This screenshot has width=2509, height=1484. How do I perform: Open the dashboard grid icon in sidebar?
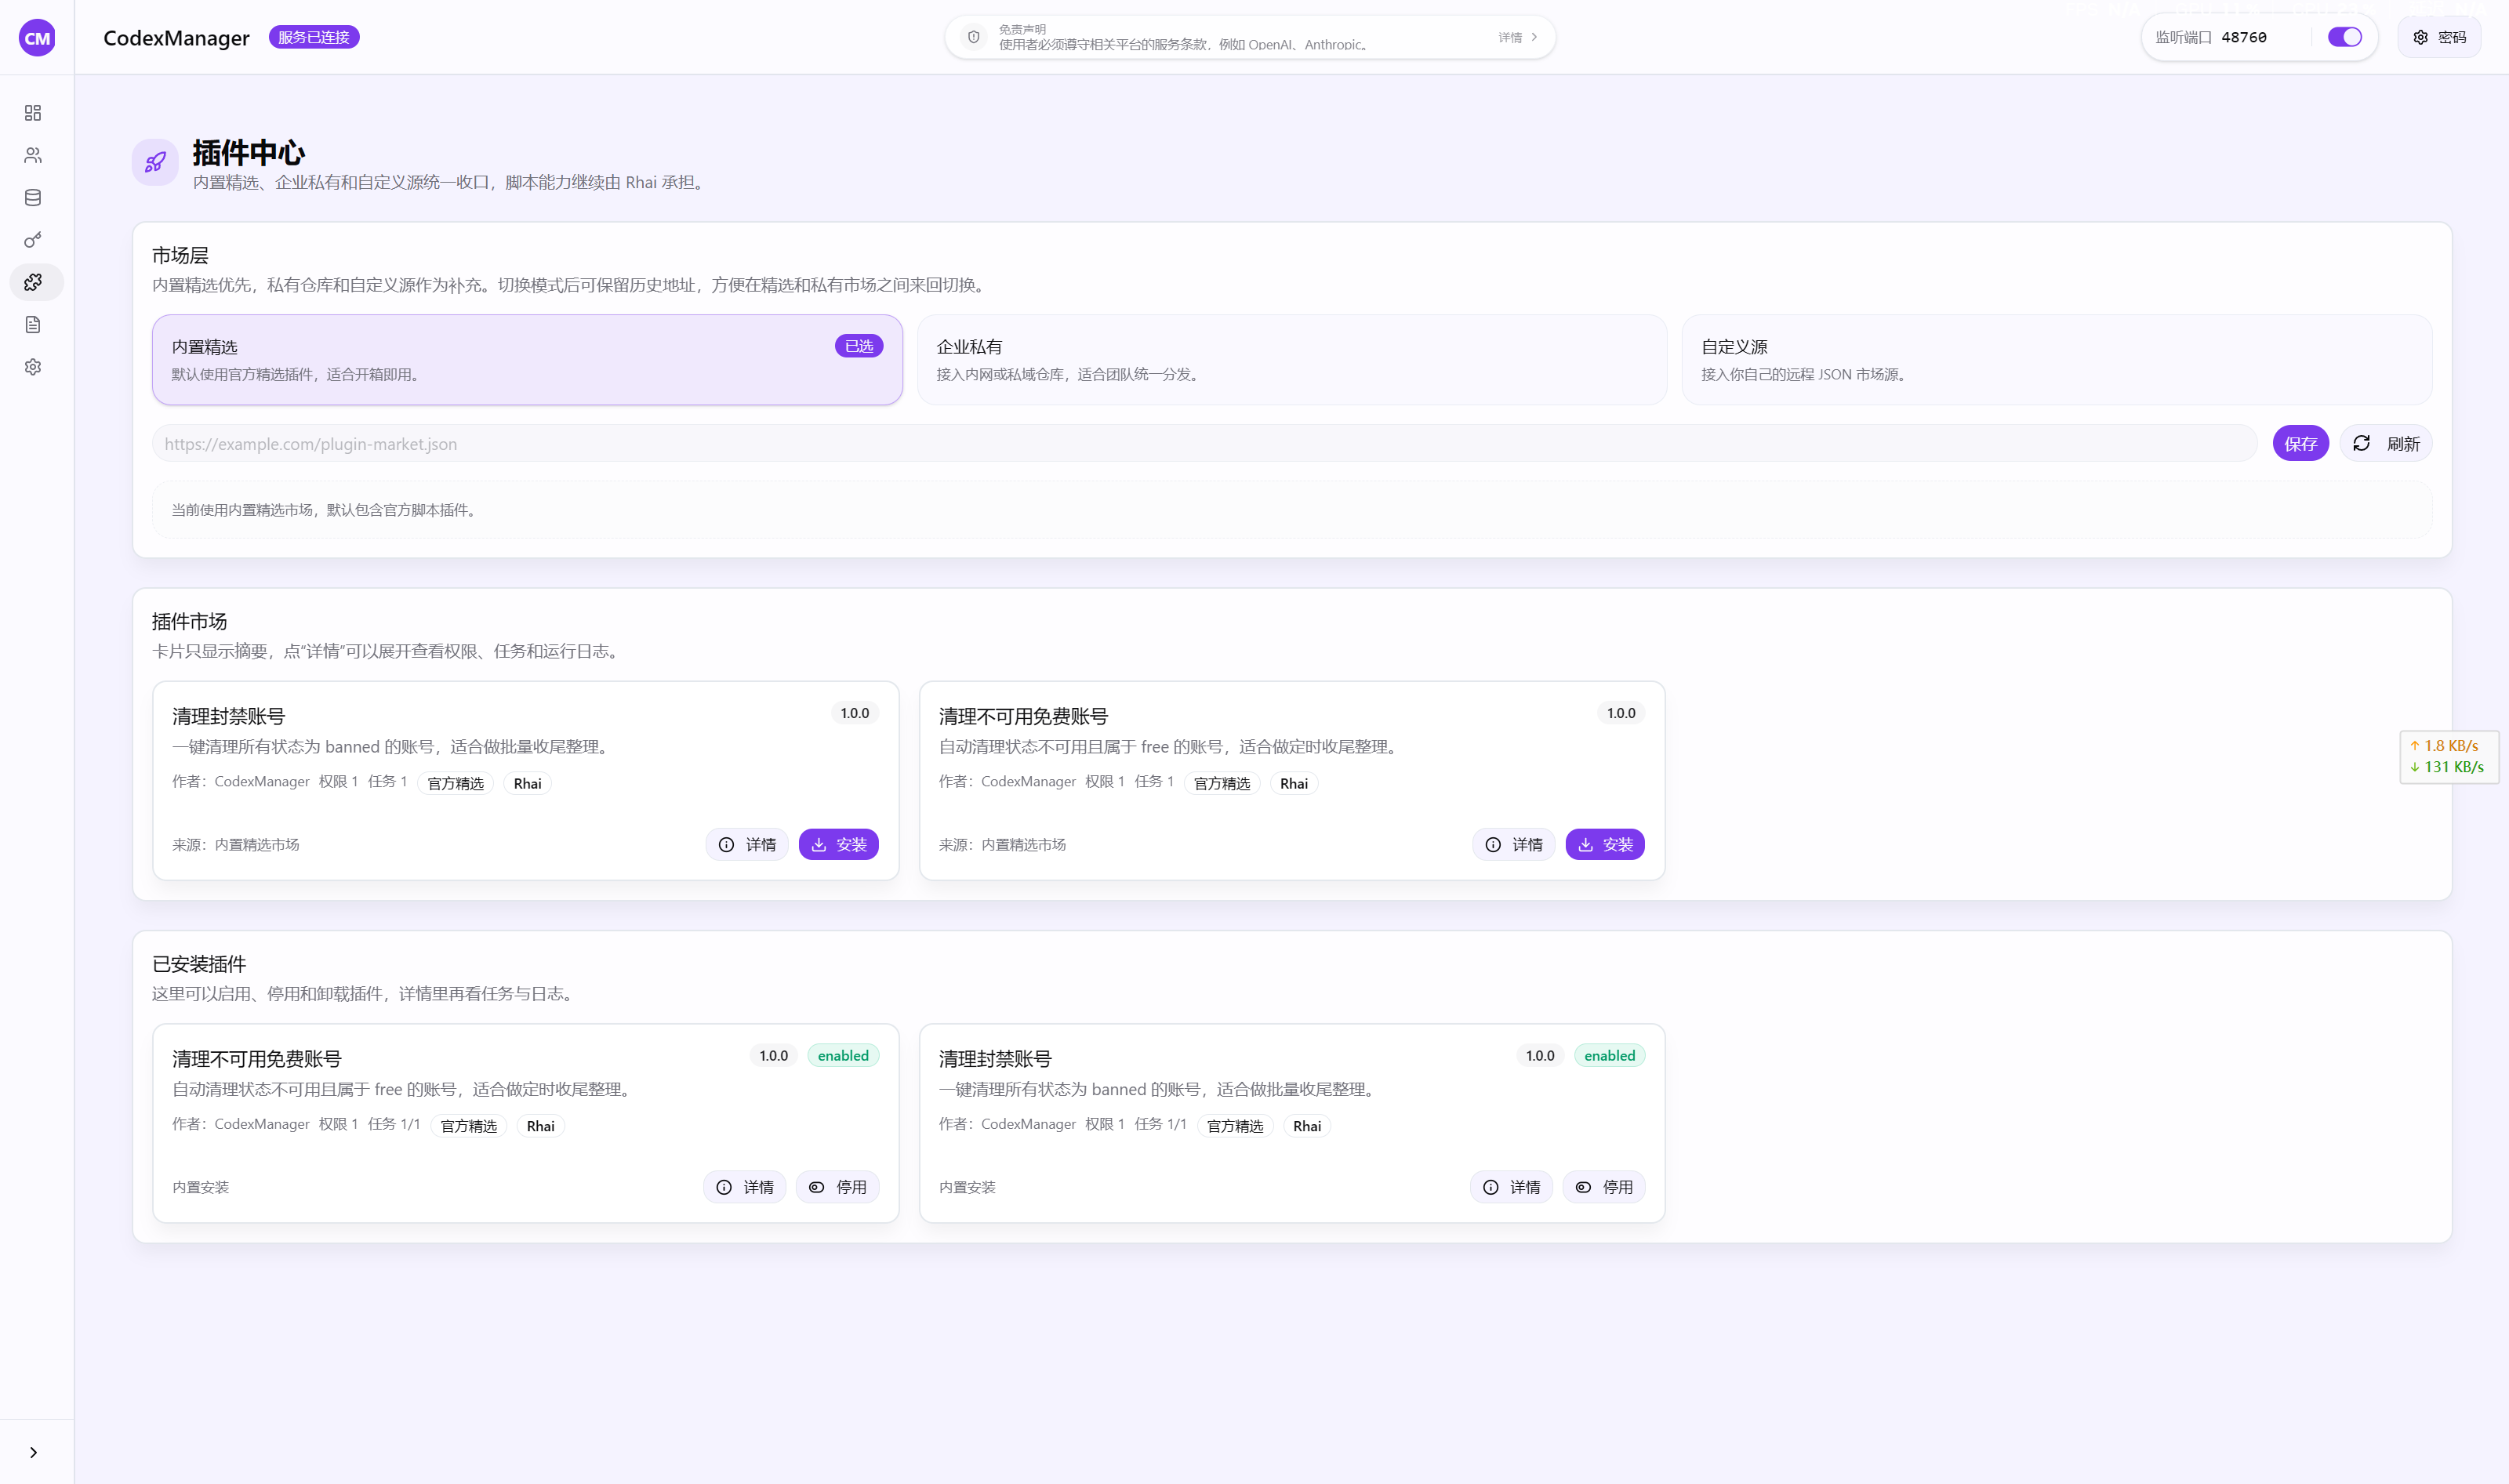point(33,113)
